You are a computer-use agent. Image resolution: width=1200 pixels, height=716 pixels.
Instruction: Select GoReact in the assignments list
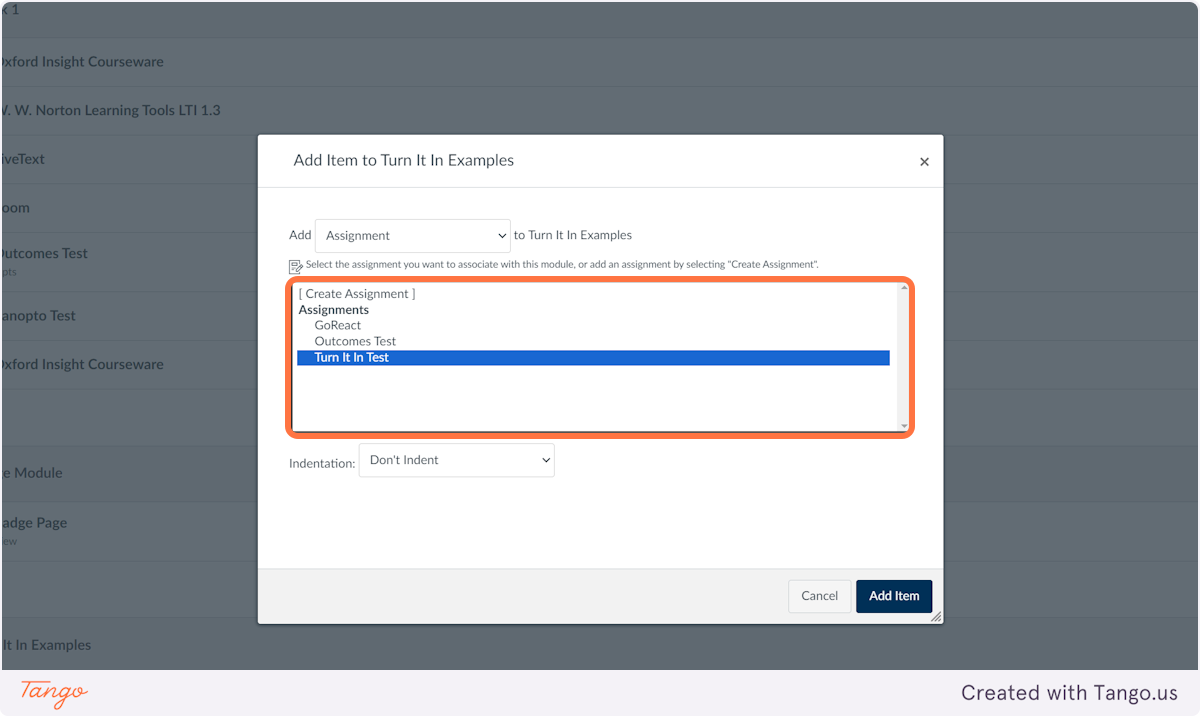337,326
